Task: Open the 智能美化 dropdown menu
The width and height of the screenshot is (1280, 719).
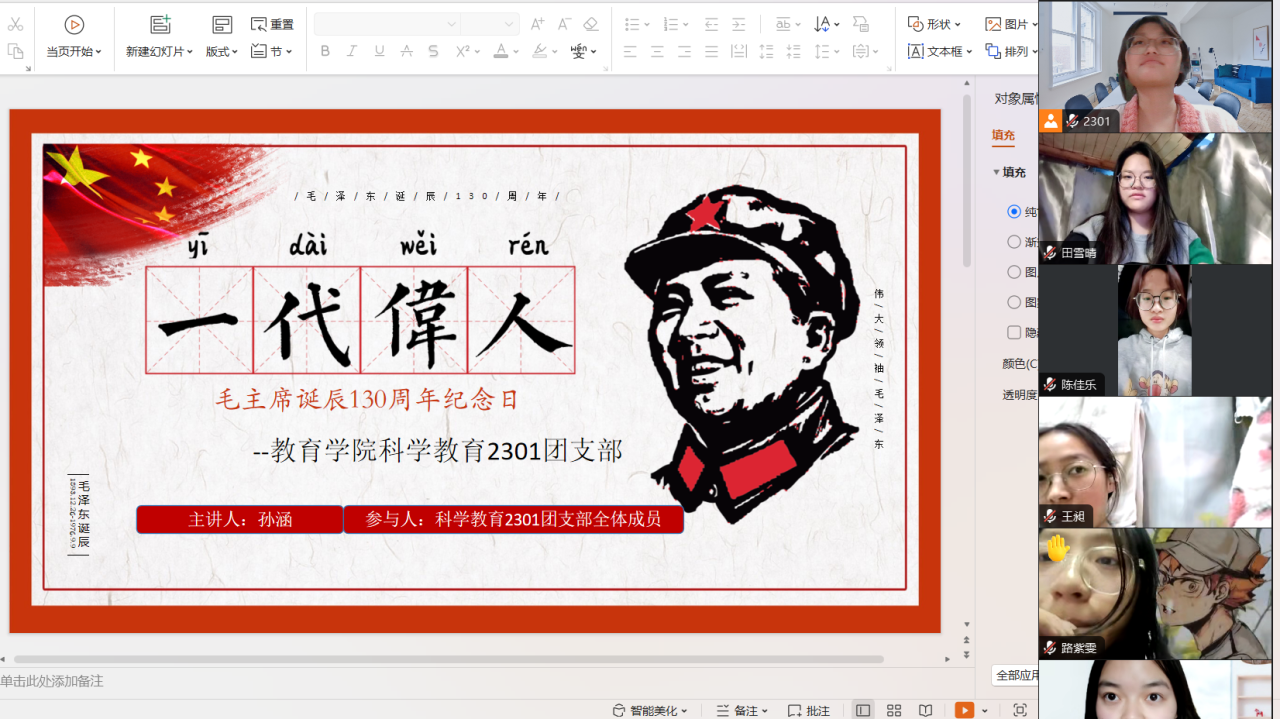Action: click(x=651, y=710)
